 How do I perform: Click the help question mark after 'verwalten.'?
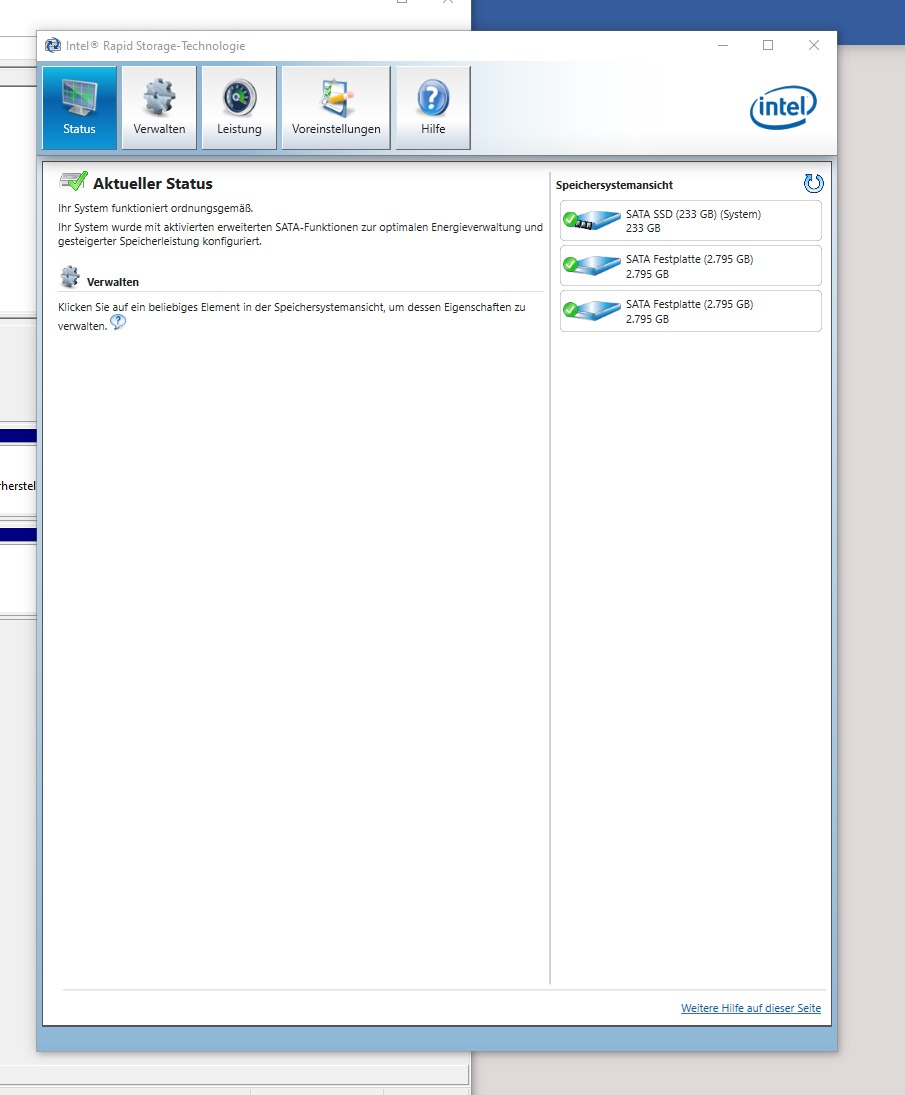[118, 322]
